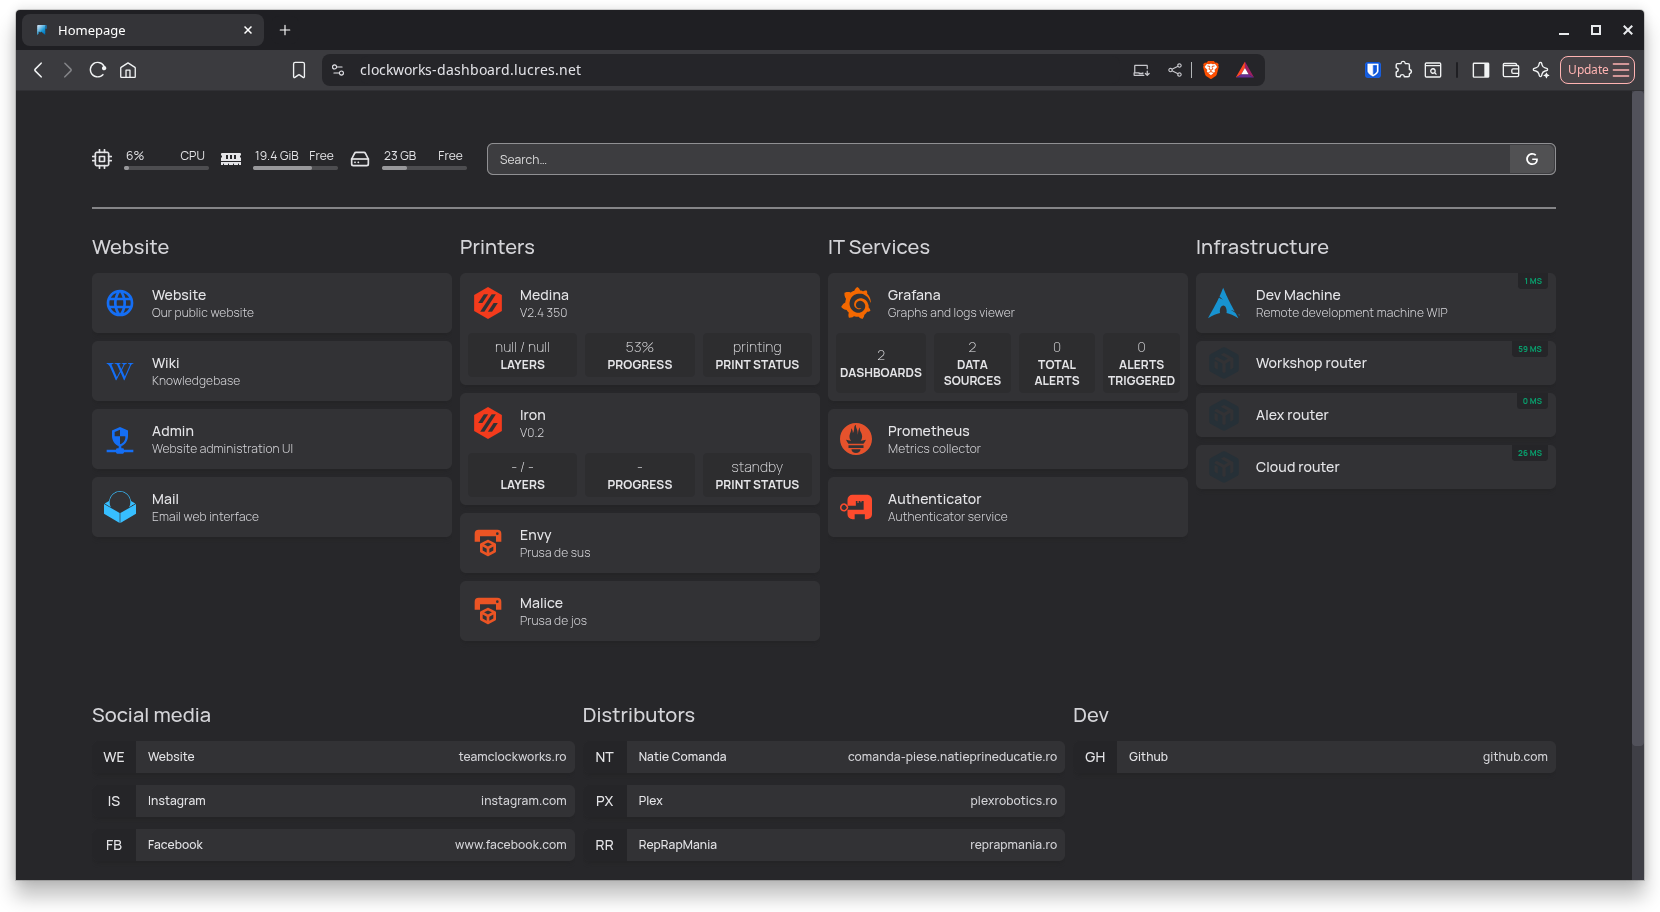The image size is (1660, 912).
Task: Click the Arch Linux Dev Machine icon
Action: point(1224,303)
